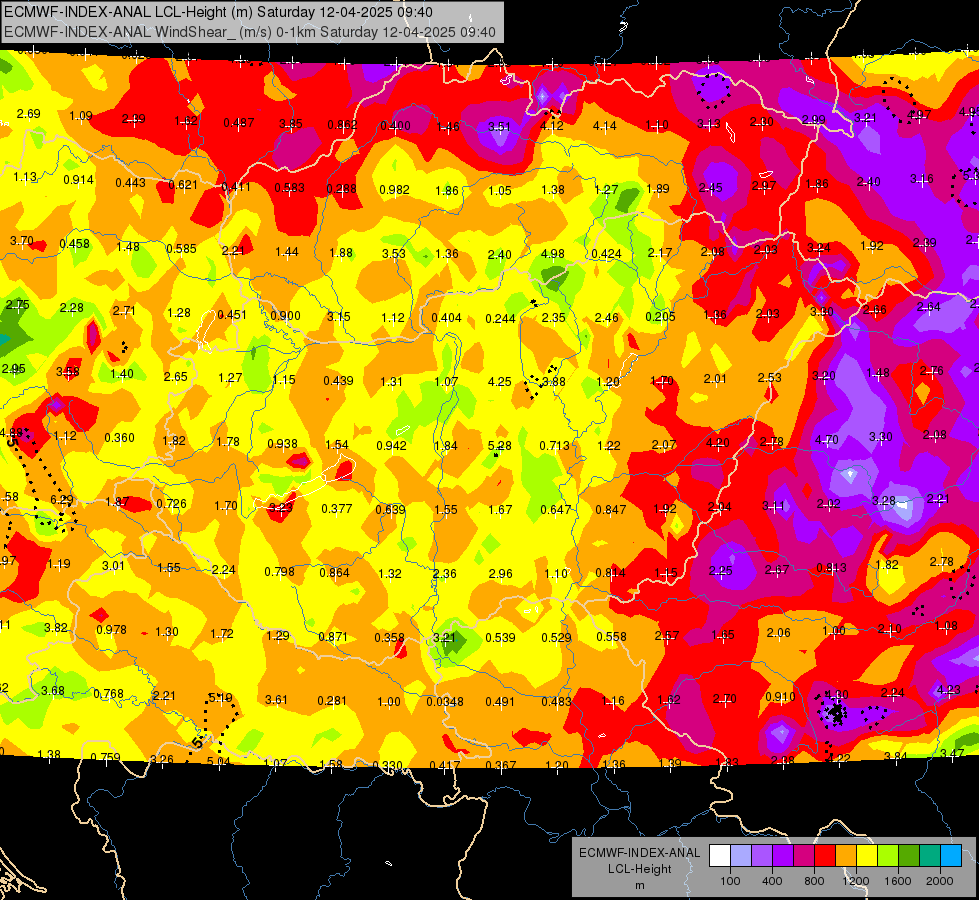Click wind shear value 0.798
Screen dimensions: 979x900
click(x=280, y=572)
